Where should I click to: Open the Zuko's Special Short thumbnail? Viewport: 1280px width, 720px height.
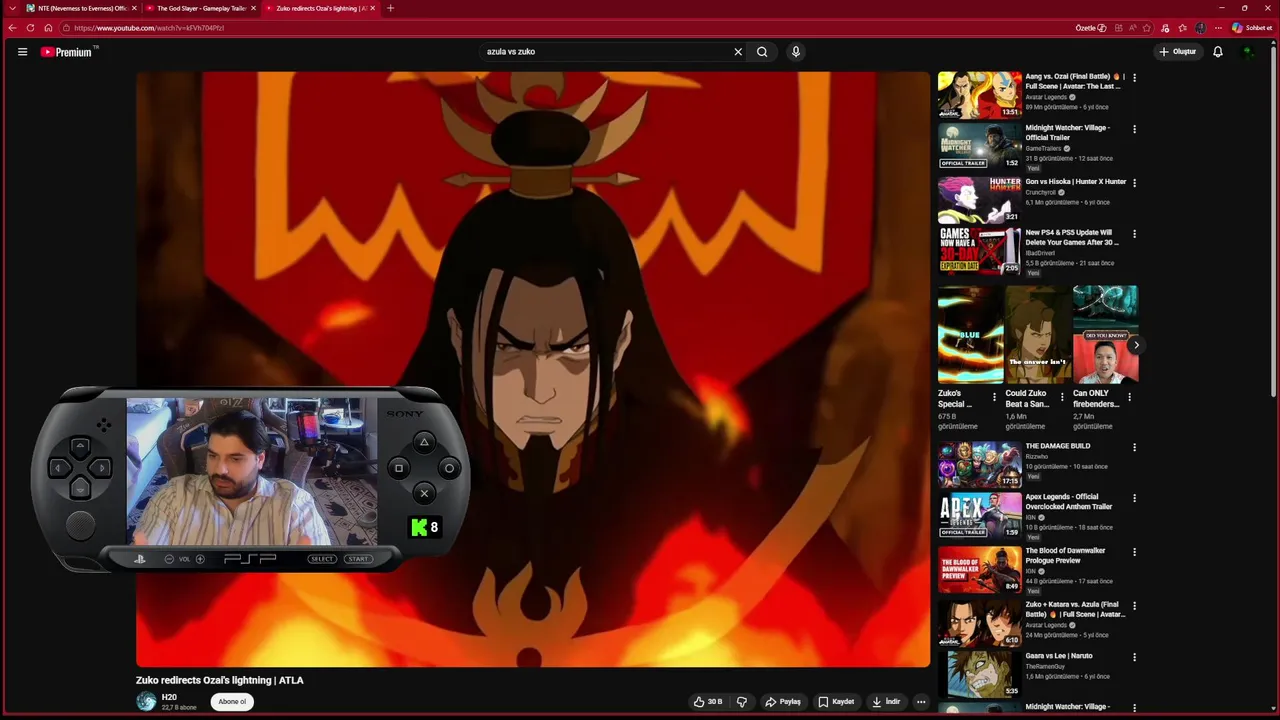point(970,334)
